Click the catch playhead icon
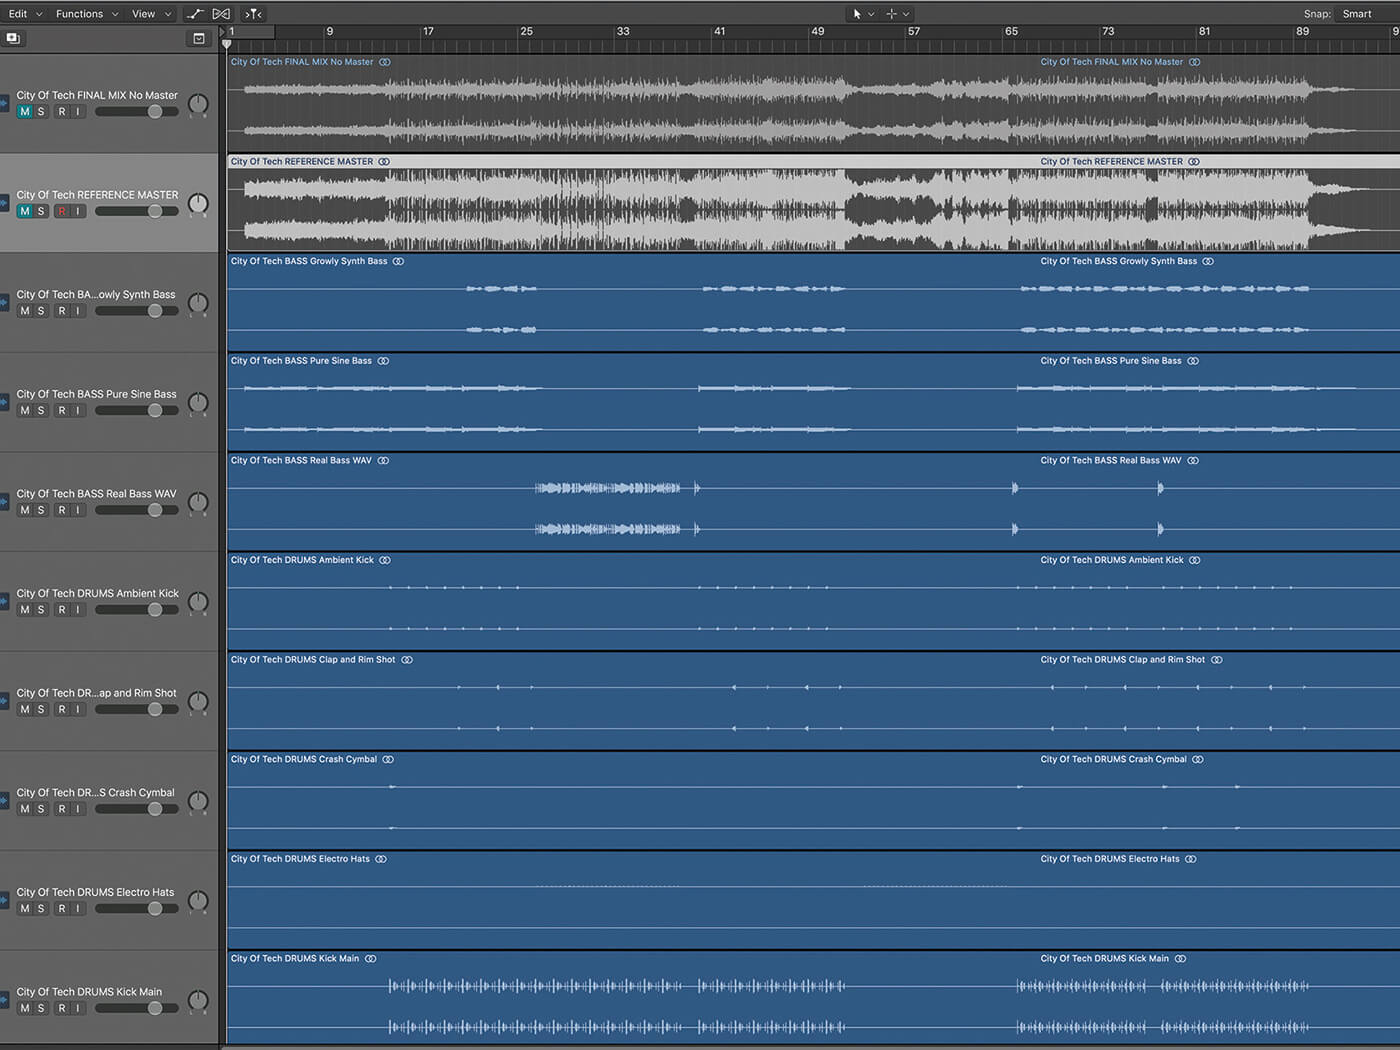 (x=254, y=14)
